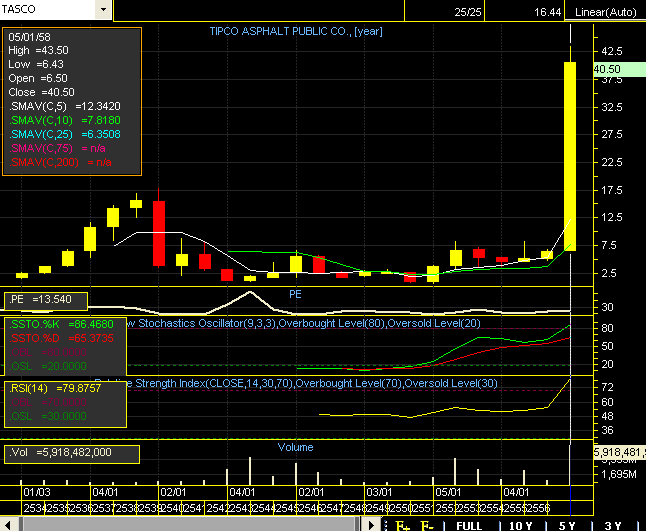Click the .SSTO.%D =65.3735 value
Image resolution: width=646 pixels, height=531 pixels.
61,338
